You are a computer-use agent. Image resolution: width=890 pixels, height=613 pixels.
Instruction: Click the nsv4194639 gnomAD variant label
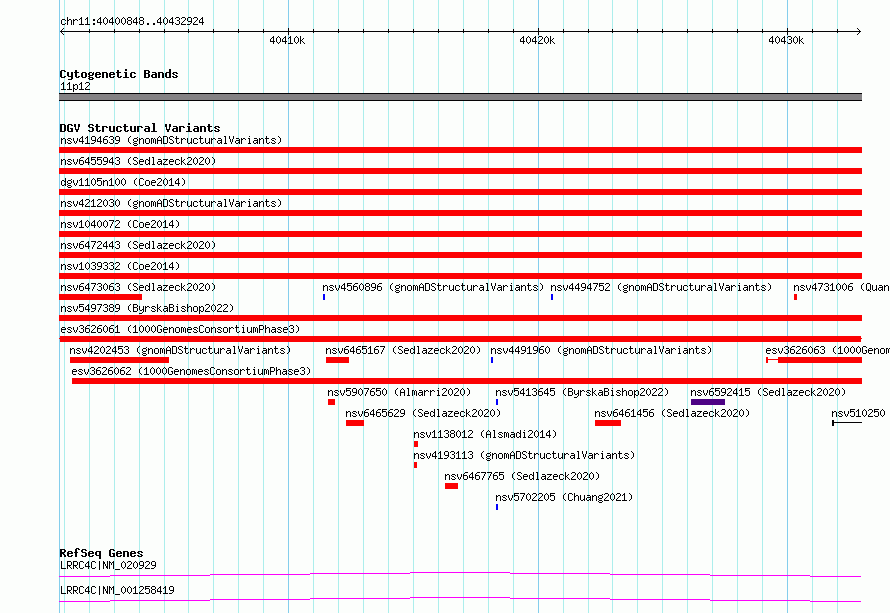171,140
